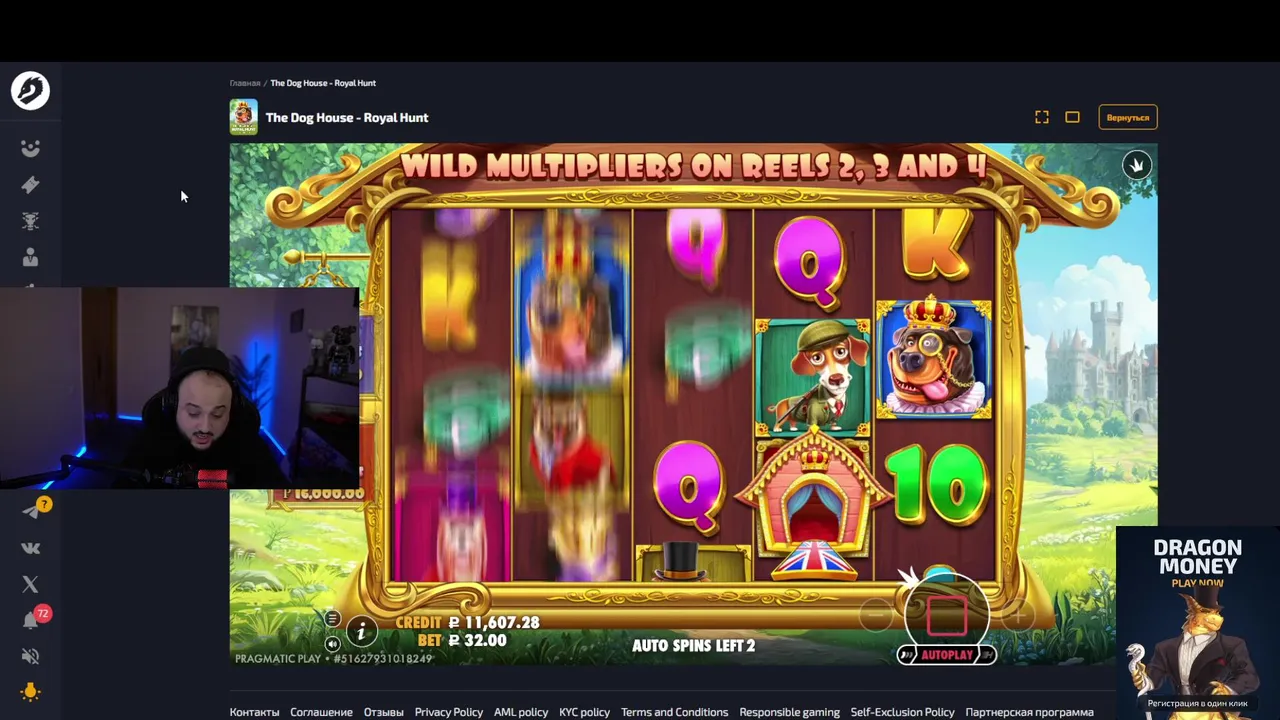This screenshot has width=1280, height=720.
Task: Open the game info i button
Action: click(361, 630)
